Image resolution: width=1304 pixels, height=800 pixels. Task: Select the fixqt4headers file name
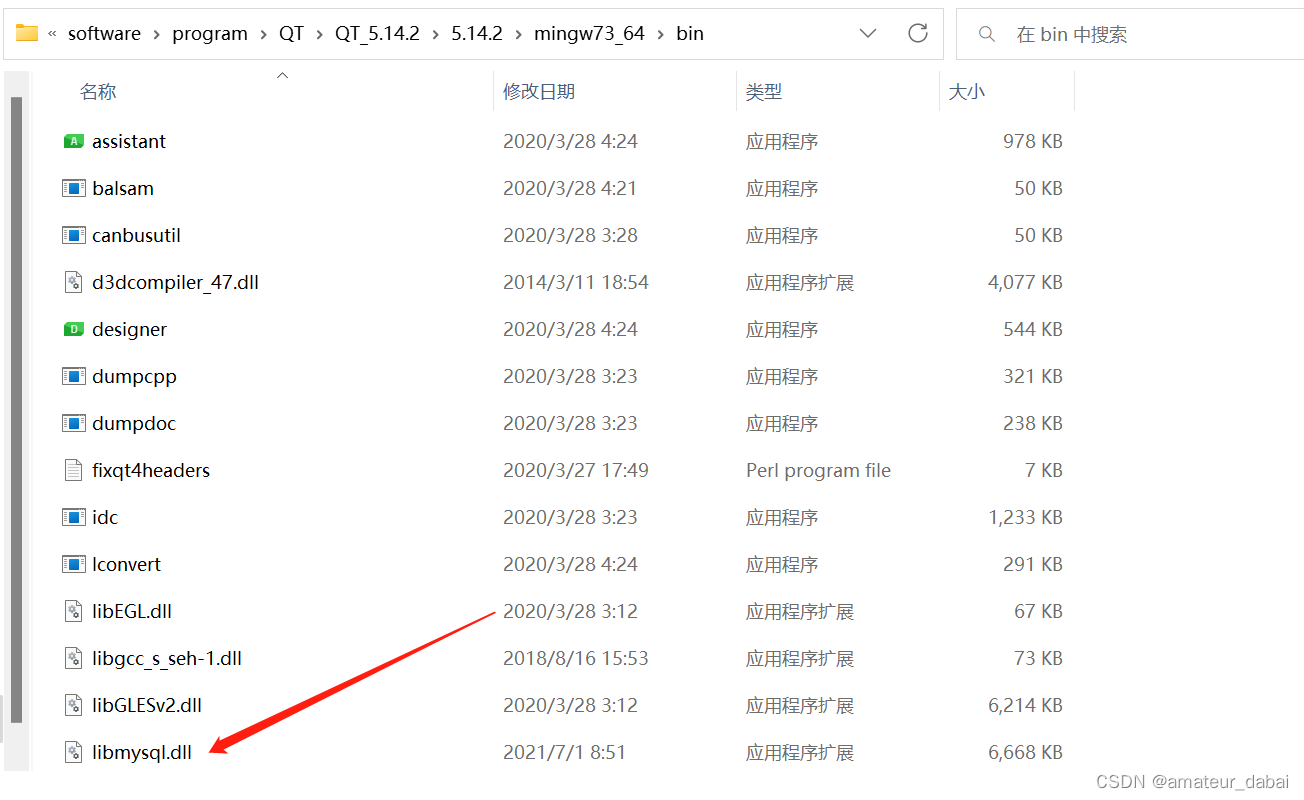pyautogui.click(x=151, y=470)
